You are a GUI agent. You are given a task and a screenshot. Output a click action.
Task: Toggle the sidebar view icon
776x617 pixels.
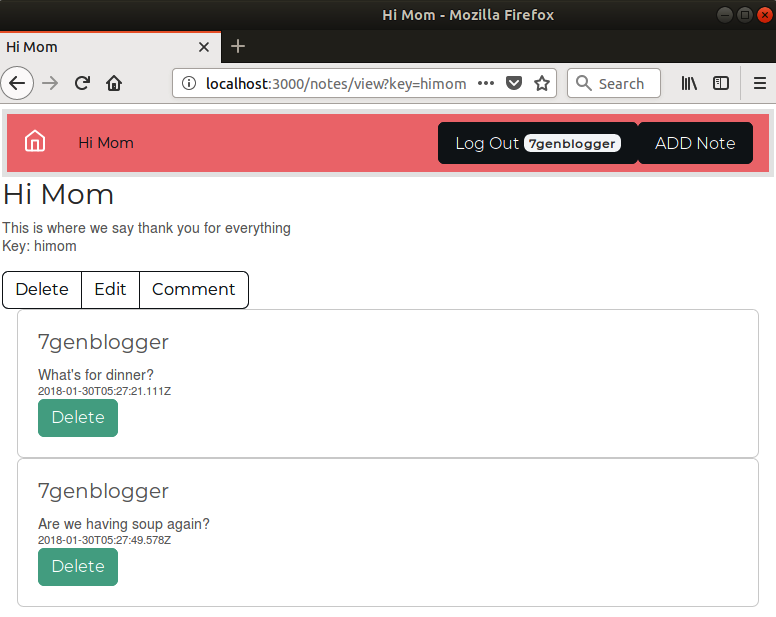(x=720, y=83)
